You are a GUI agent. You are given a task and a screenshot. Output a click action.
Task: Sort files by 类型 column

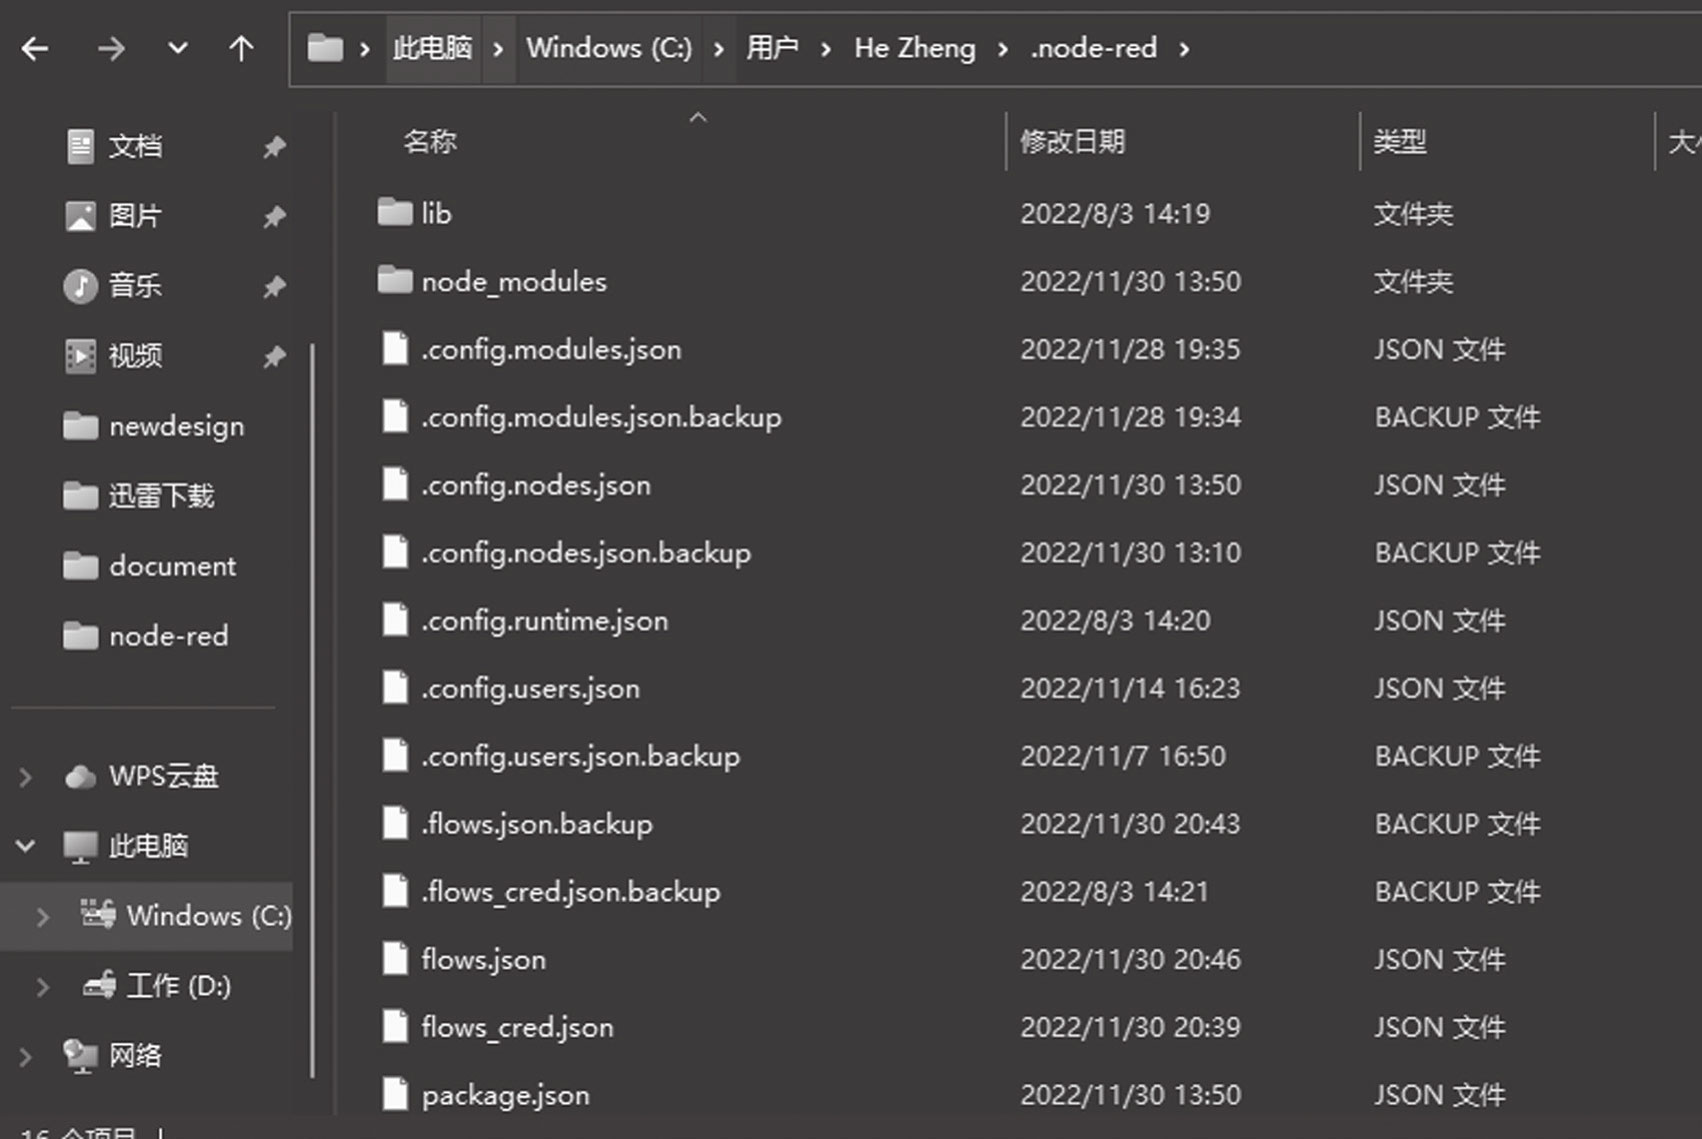tap(1400, 142)
